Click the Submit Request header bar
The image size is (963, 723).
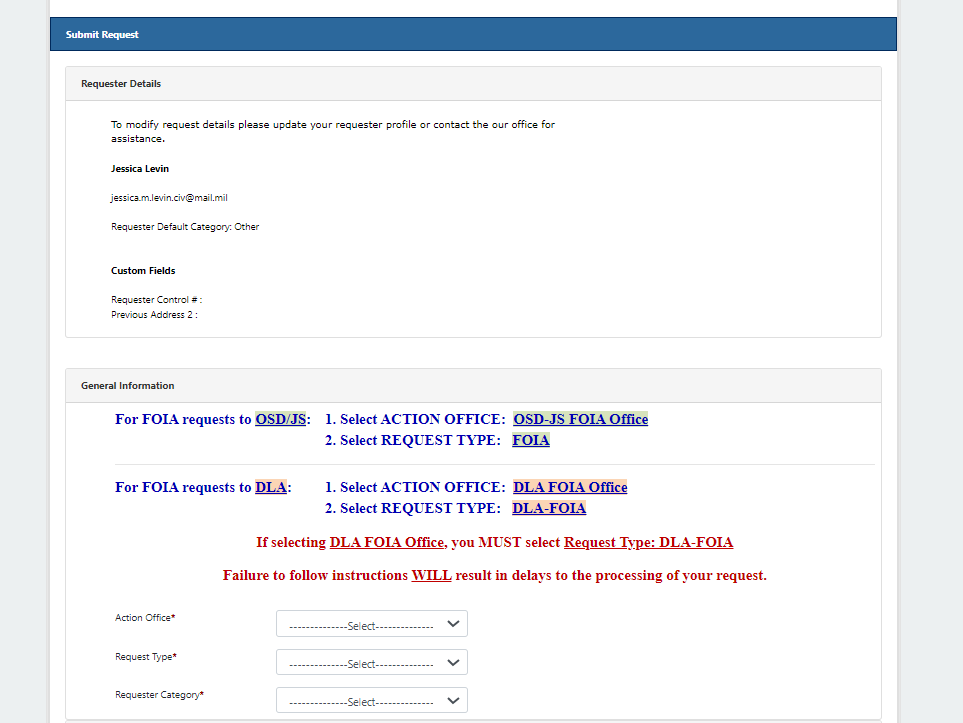point(473,34)
